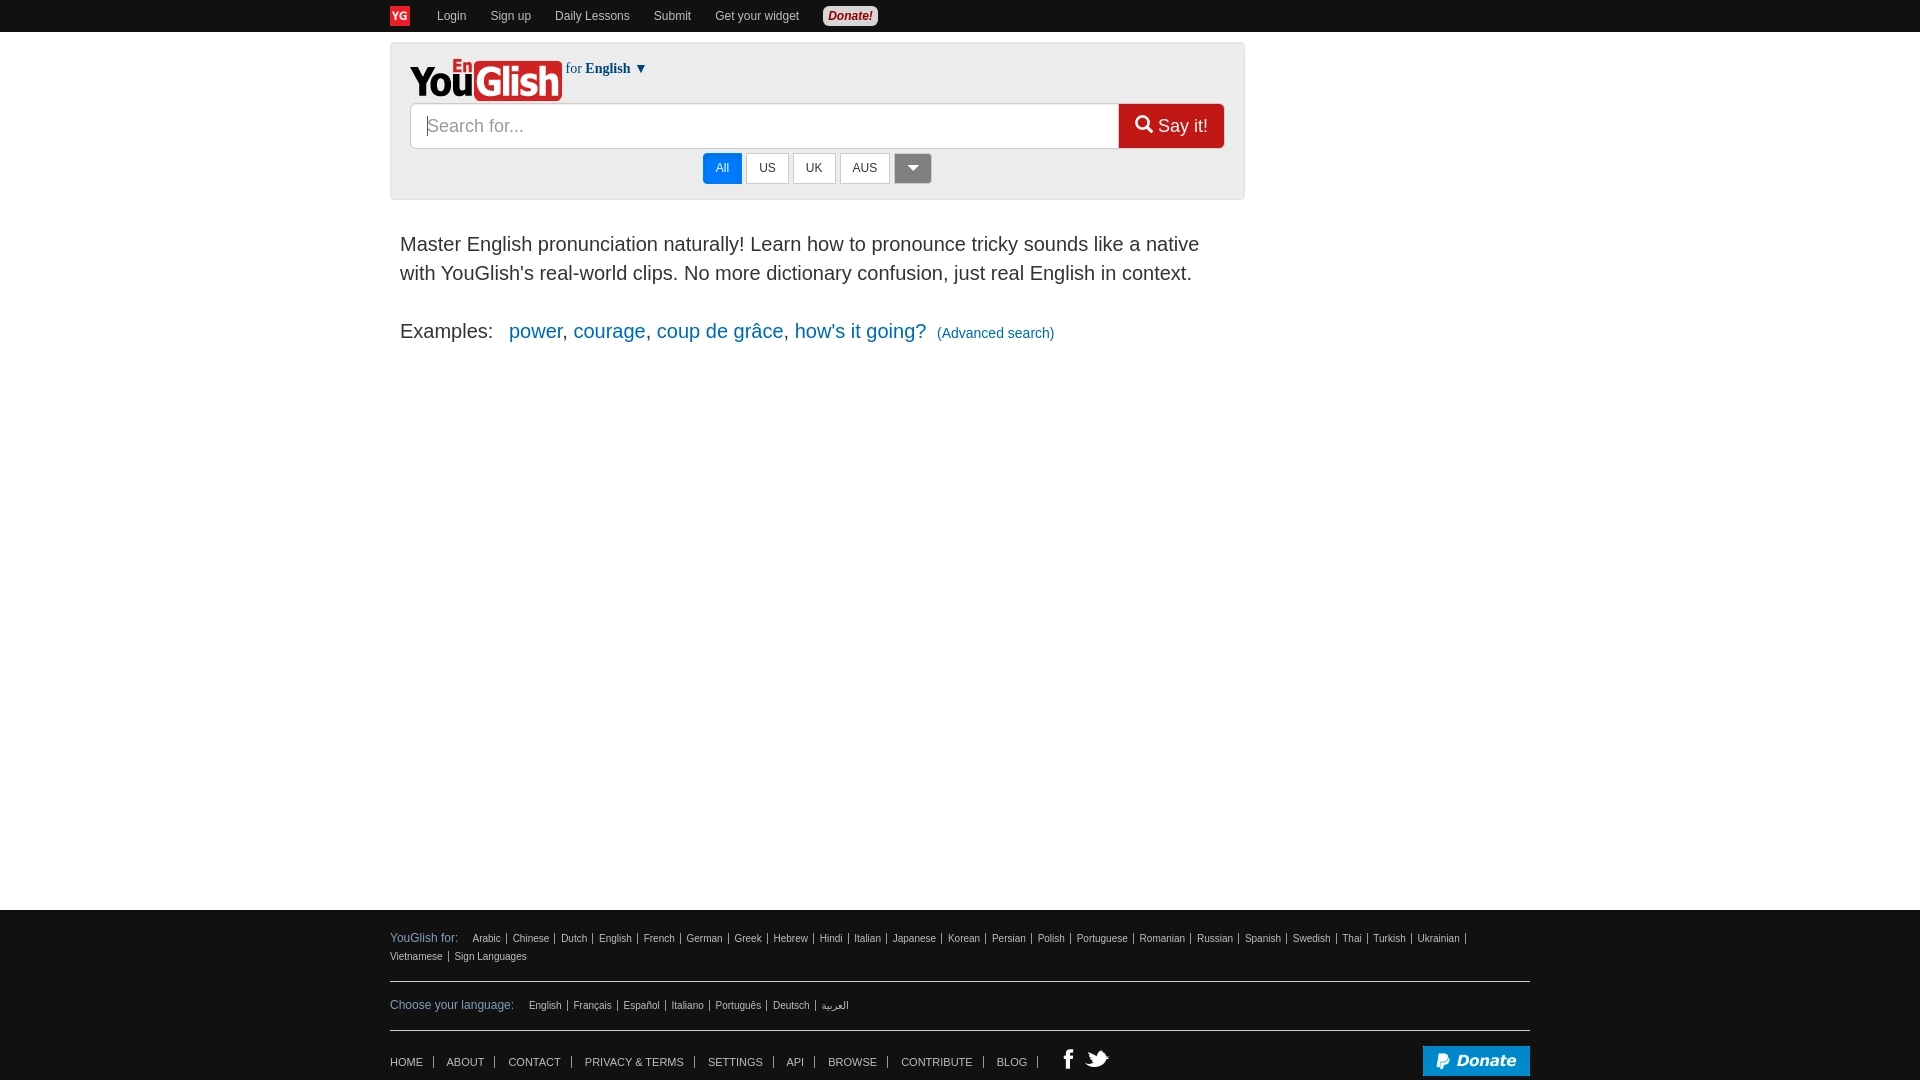
Task: Switch YouGlish to Ukrainian
Action: (1438, 939)
